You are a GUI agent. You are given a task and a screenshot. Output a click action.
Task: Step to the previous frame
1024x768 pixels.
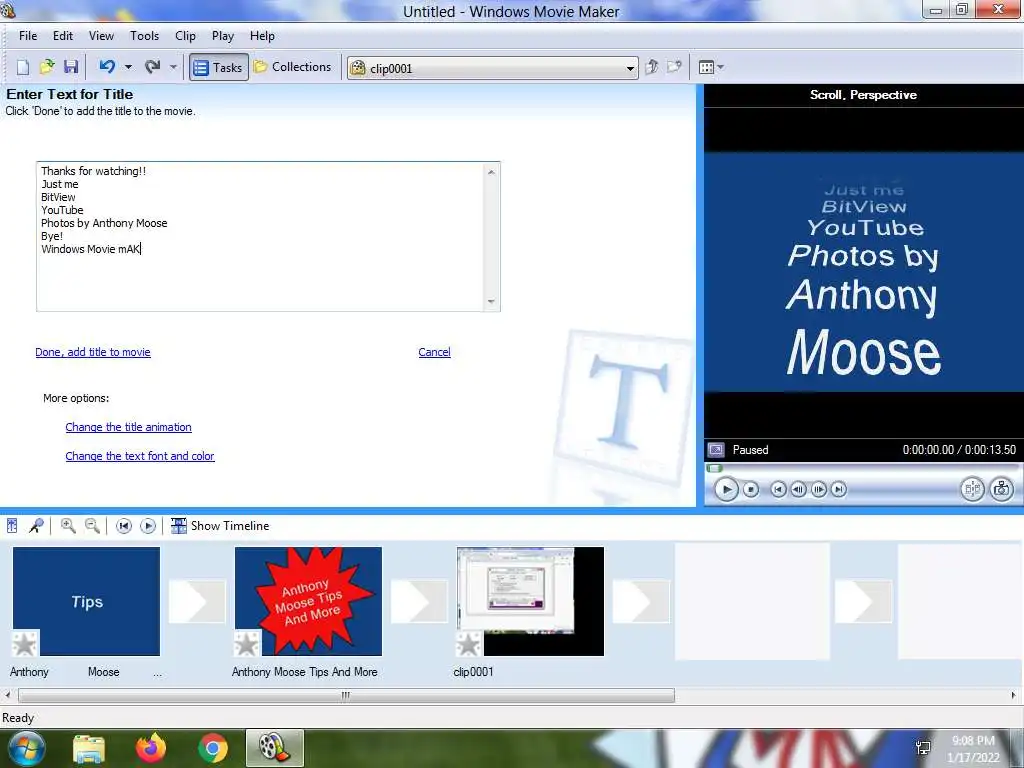coord(798,489)
